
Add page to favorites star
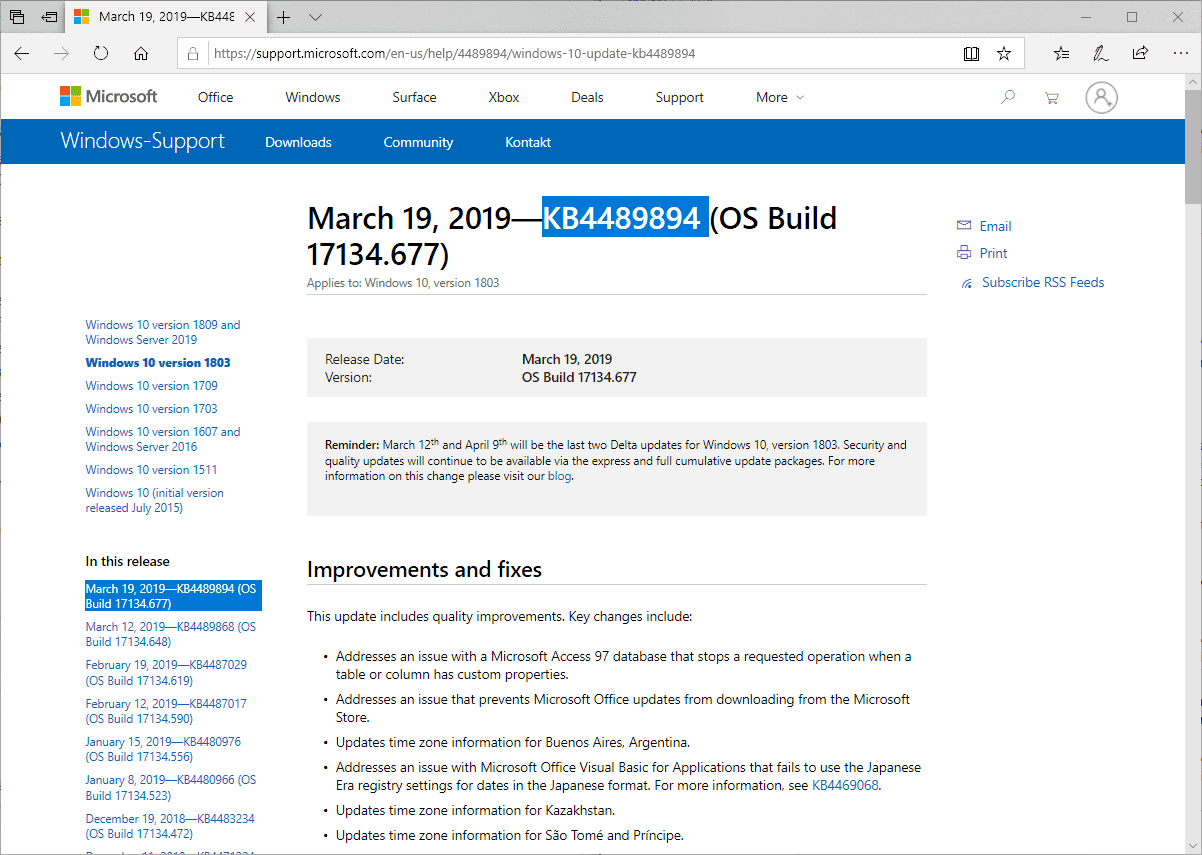coord(1004,54)
